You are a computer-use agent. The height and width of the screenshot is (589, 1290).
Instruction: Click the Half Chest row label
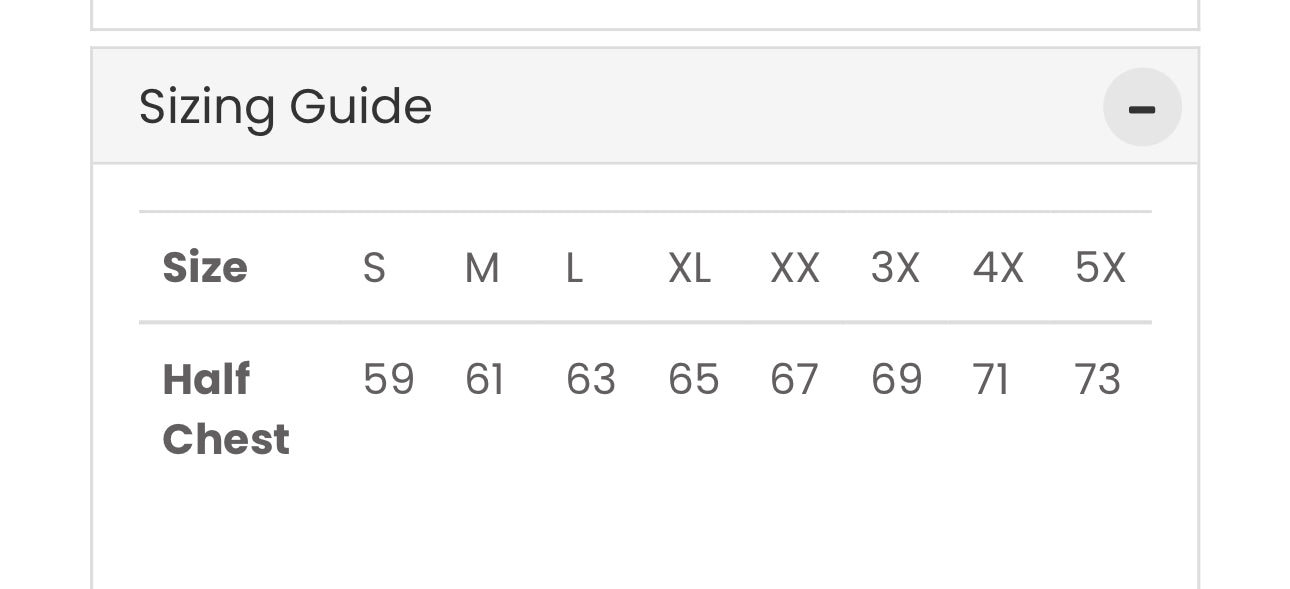[226, 409]
